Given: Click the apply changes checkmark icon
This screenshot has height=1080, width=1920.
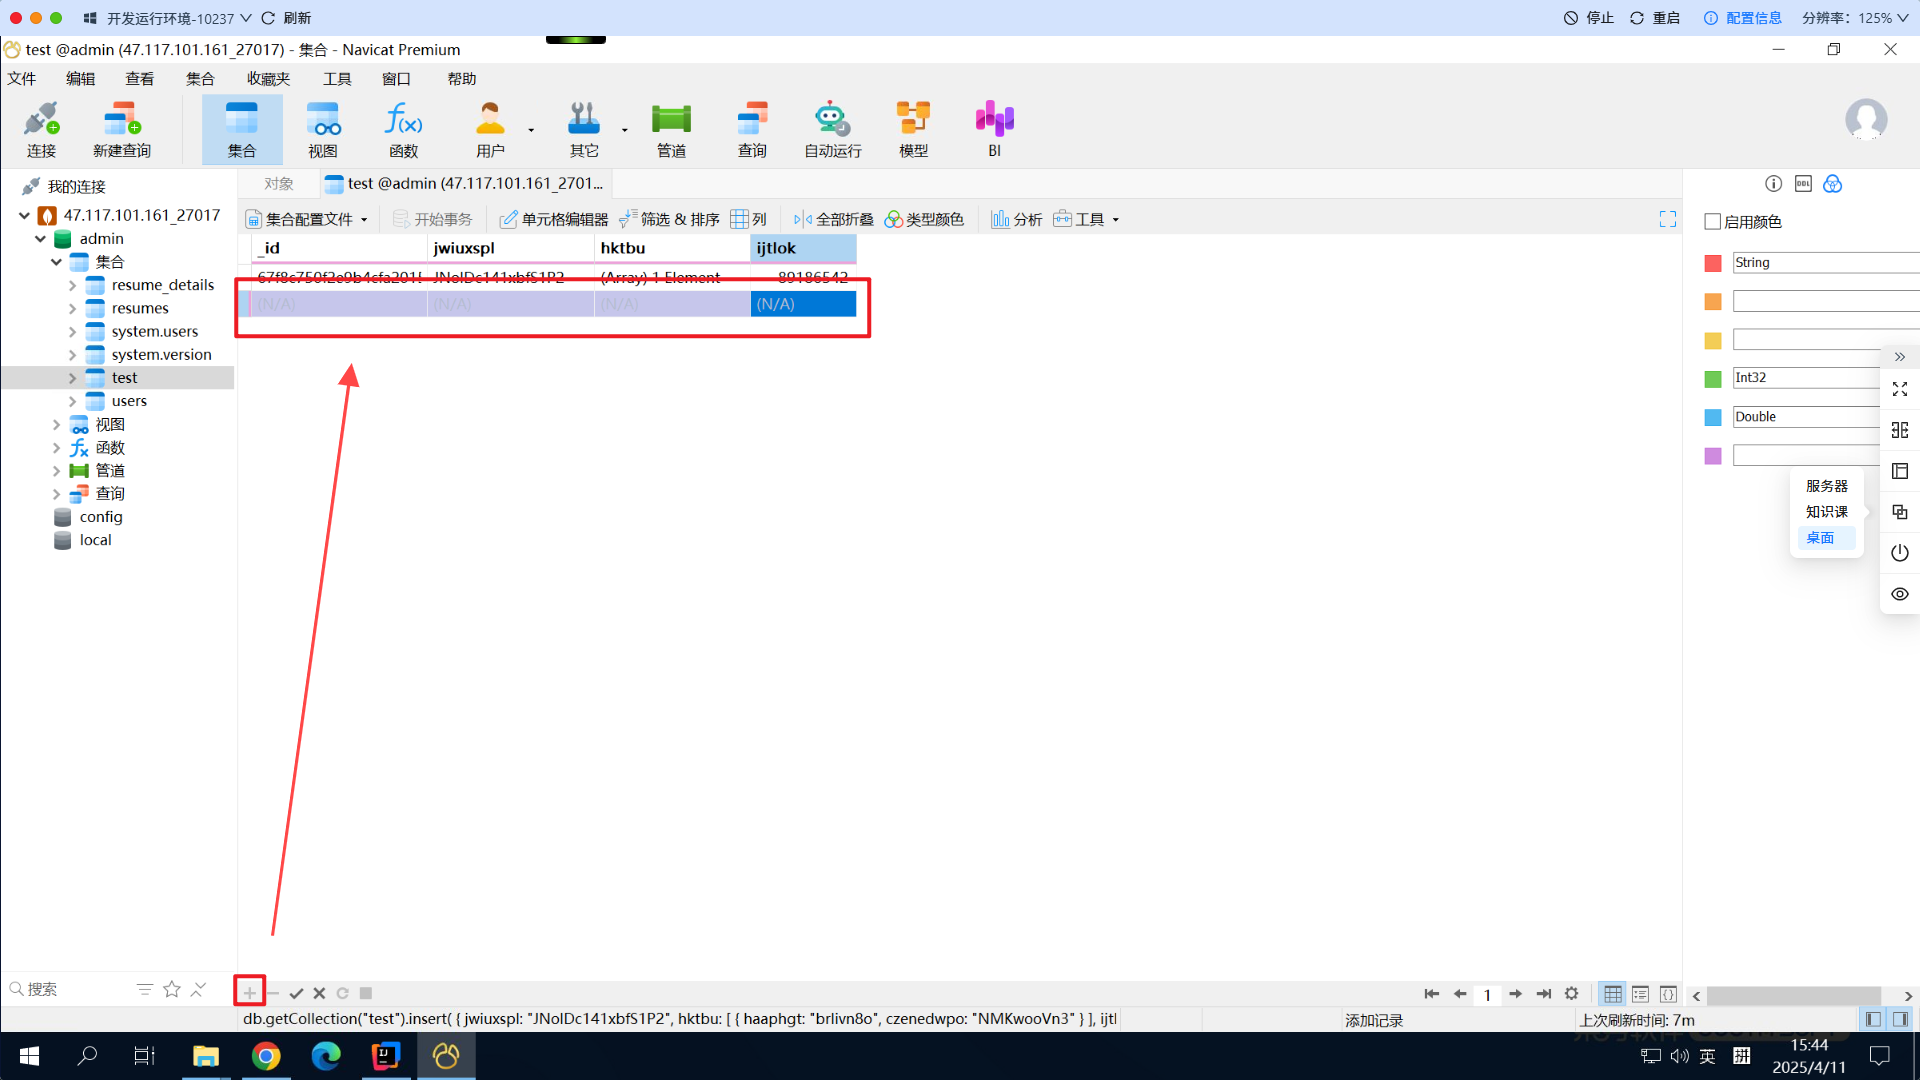Looking at the screenshot, I should (x=296, y=993).
